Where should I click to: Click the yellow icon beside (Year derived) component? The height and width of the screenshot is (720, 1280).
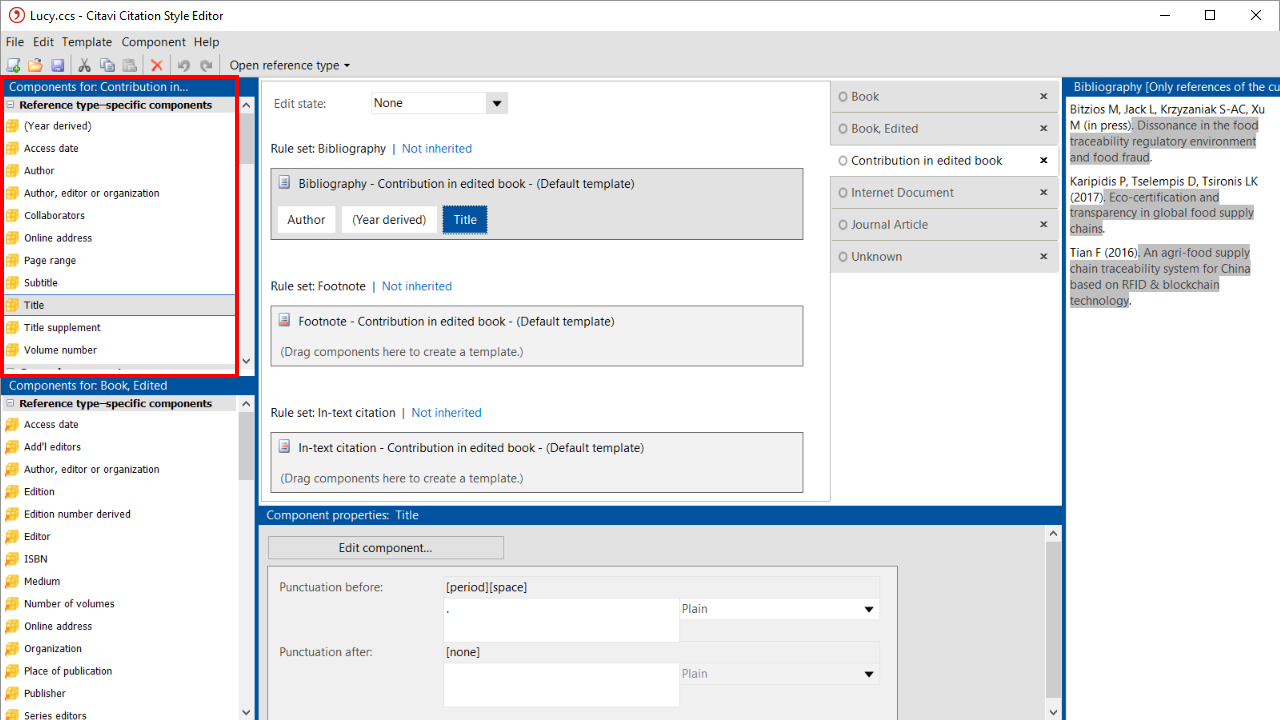pos(12,126)
